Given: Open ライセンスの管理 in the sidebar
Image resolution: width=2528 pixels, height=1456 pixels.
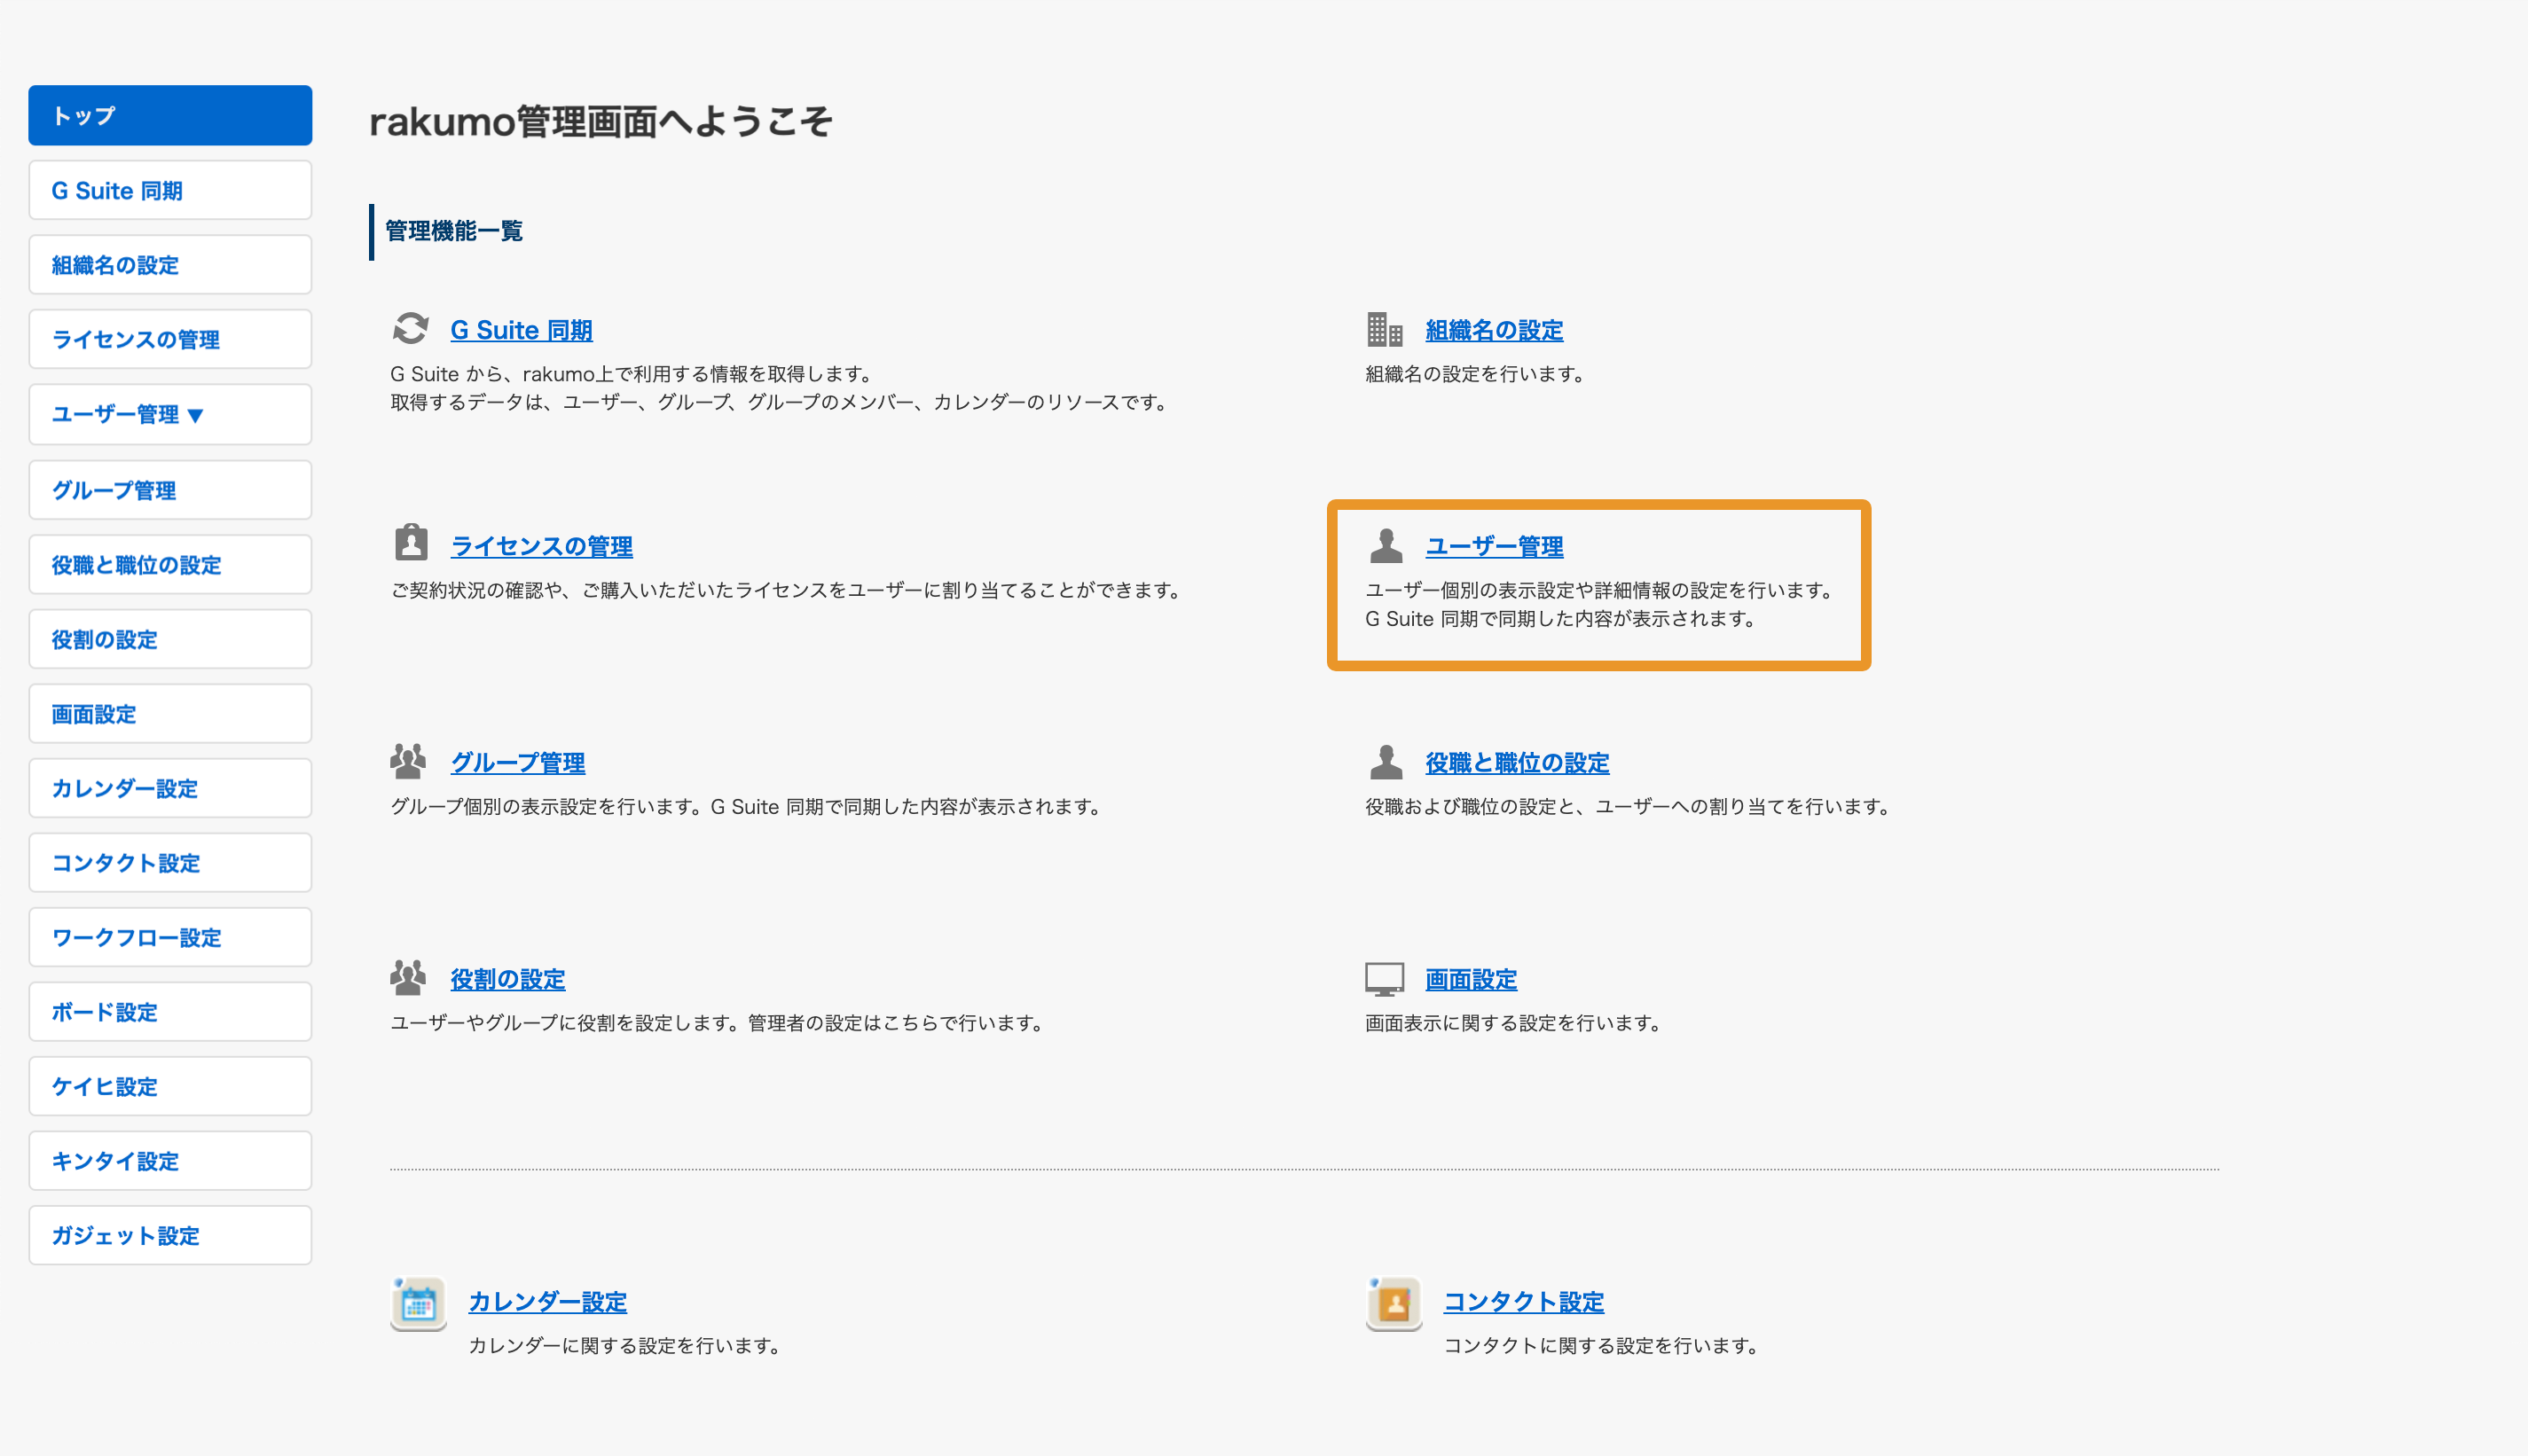Looking at the screenshot, I should [170, 339].
